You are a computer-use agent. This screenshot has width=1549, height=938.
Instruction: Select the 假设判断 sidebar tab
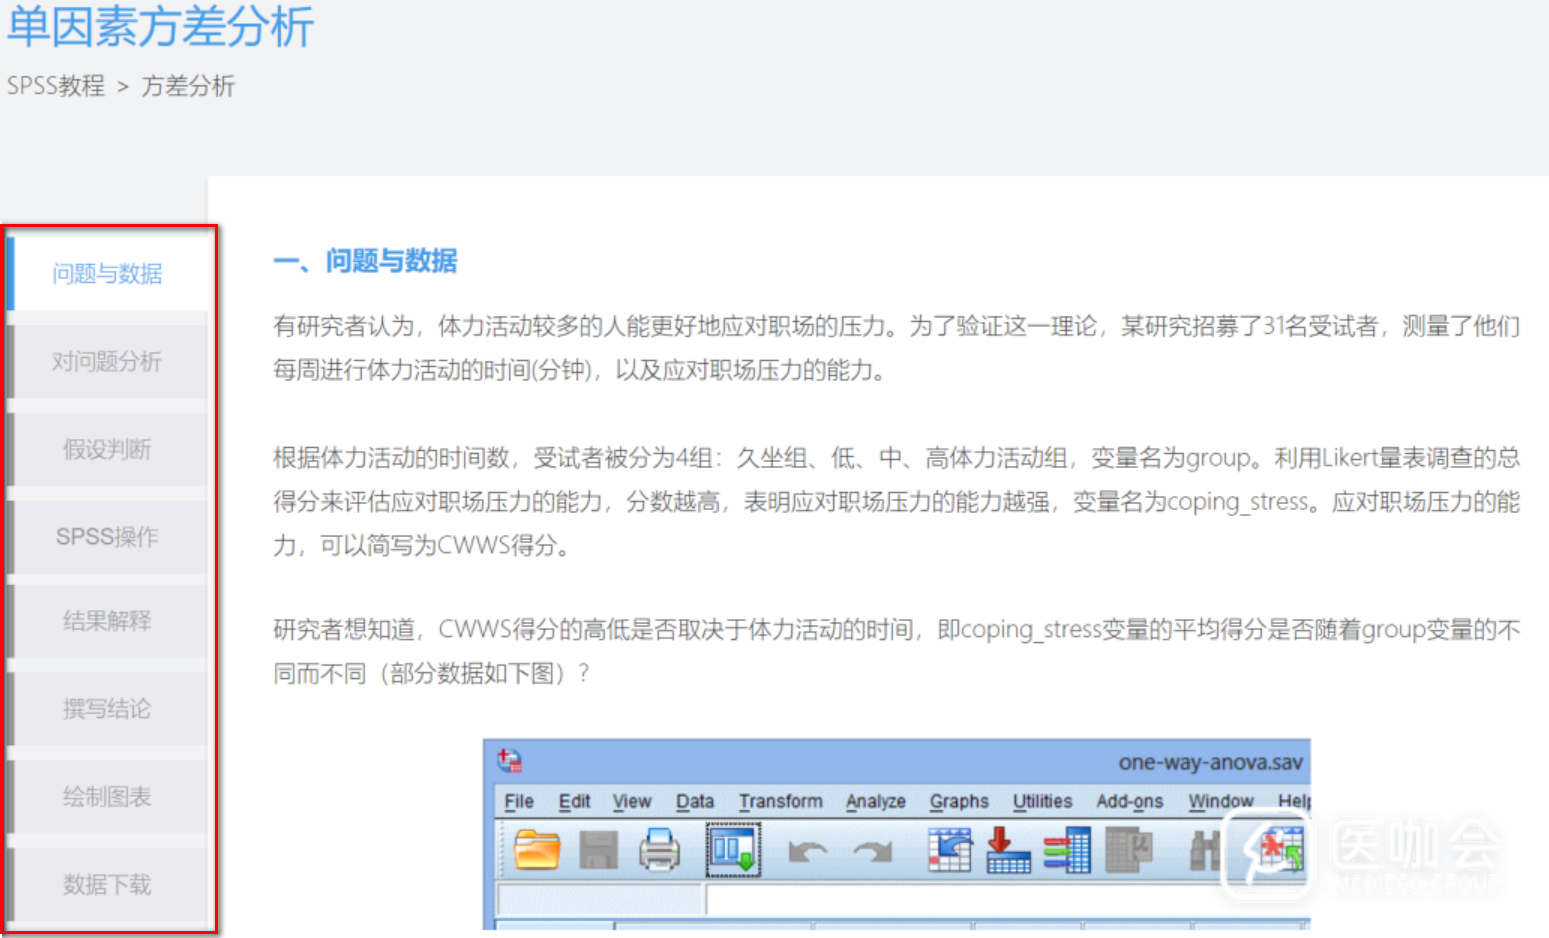coord(107,450)
